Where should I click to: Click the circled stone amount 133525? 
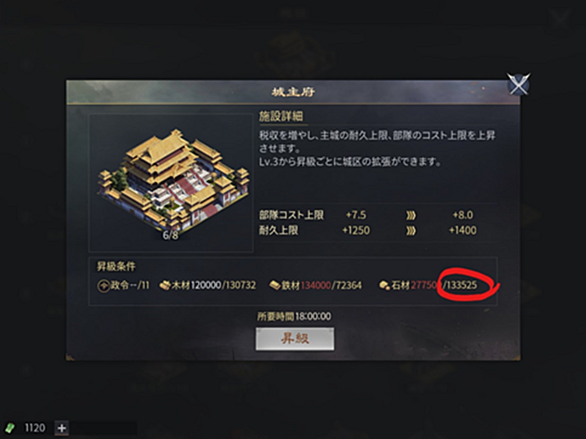[x=461, y=285]
